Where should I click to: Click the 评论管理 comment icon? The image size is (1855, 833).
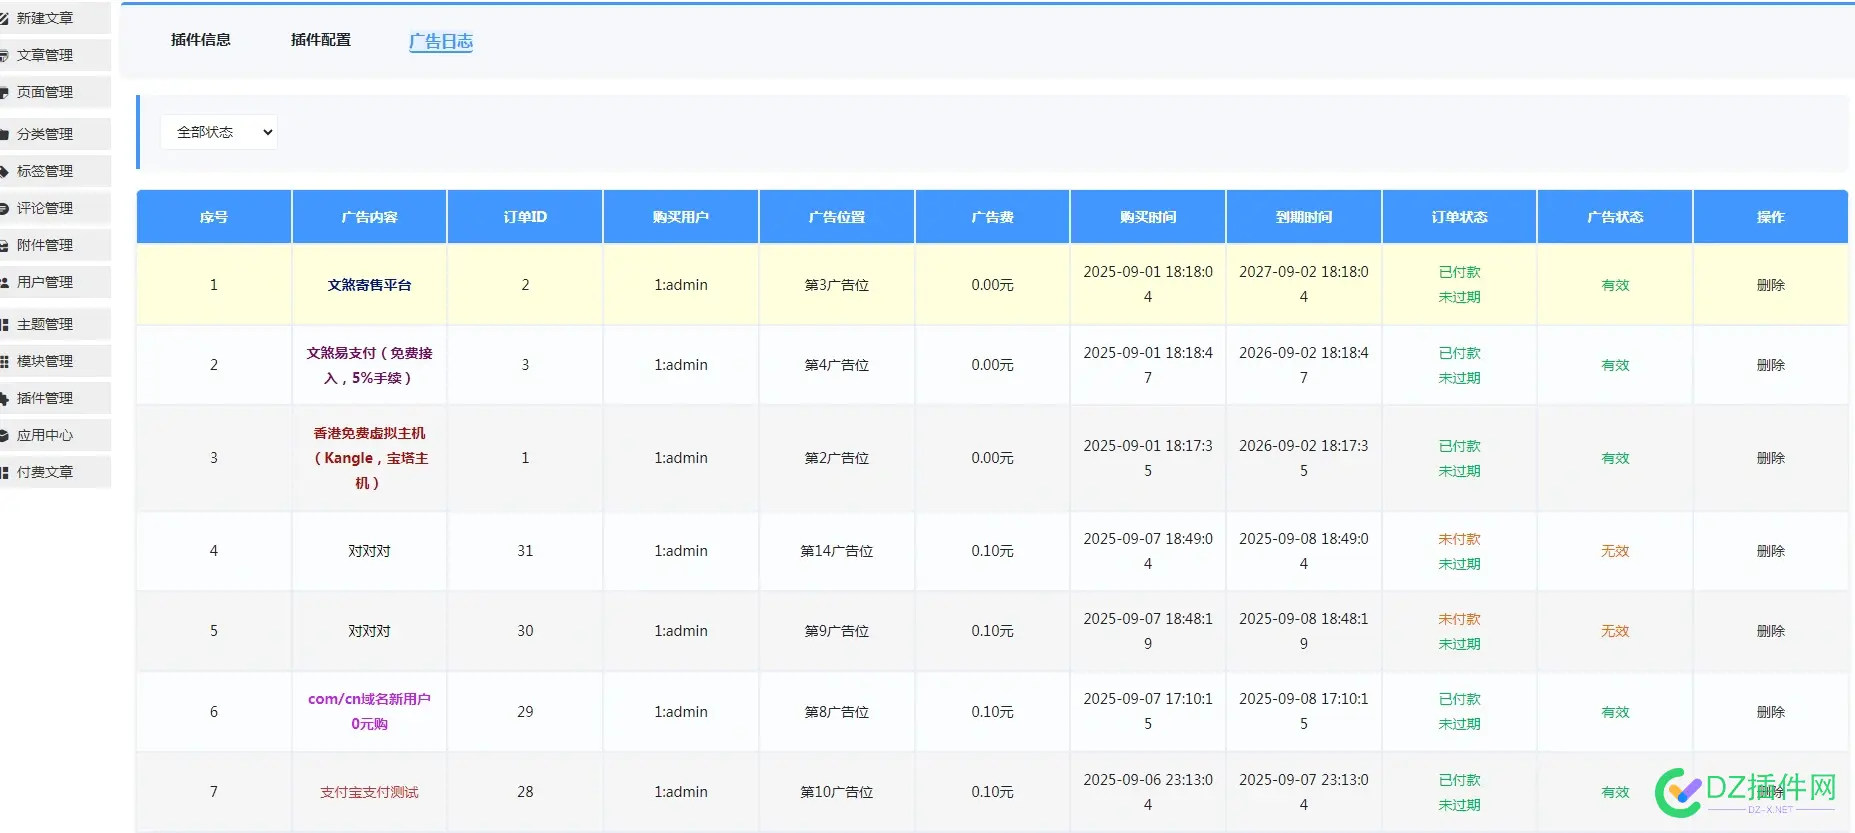[5, 208]
